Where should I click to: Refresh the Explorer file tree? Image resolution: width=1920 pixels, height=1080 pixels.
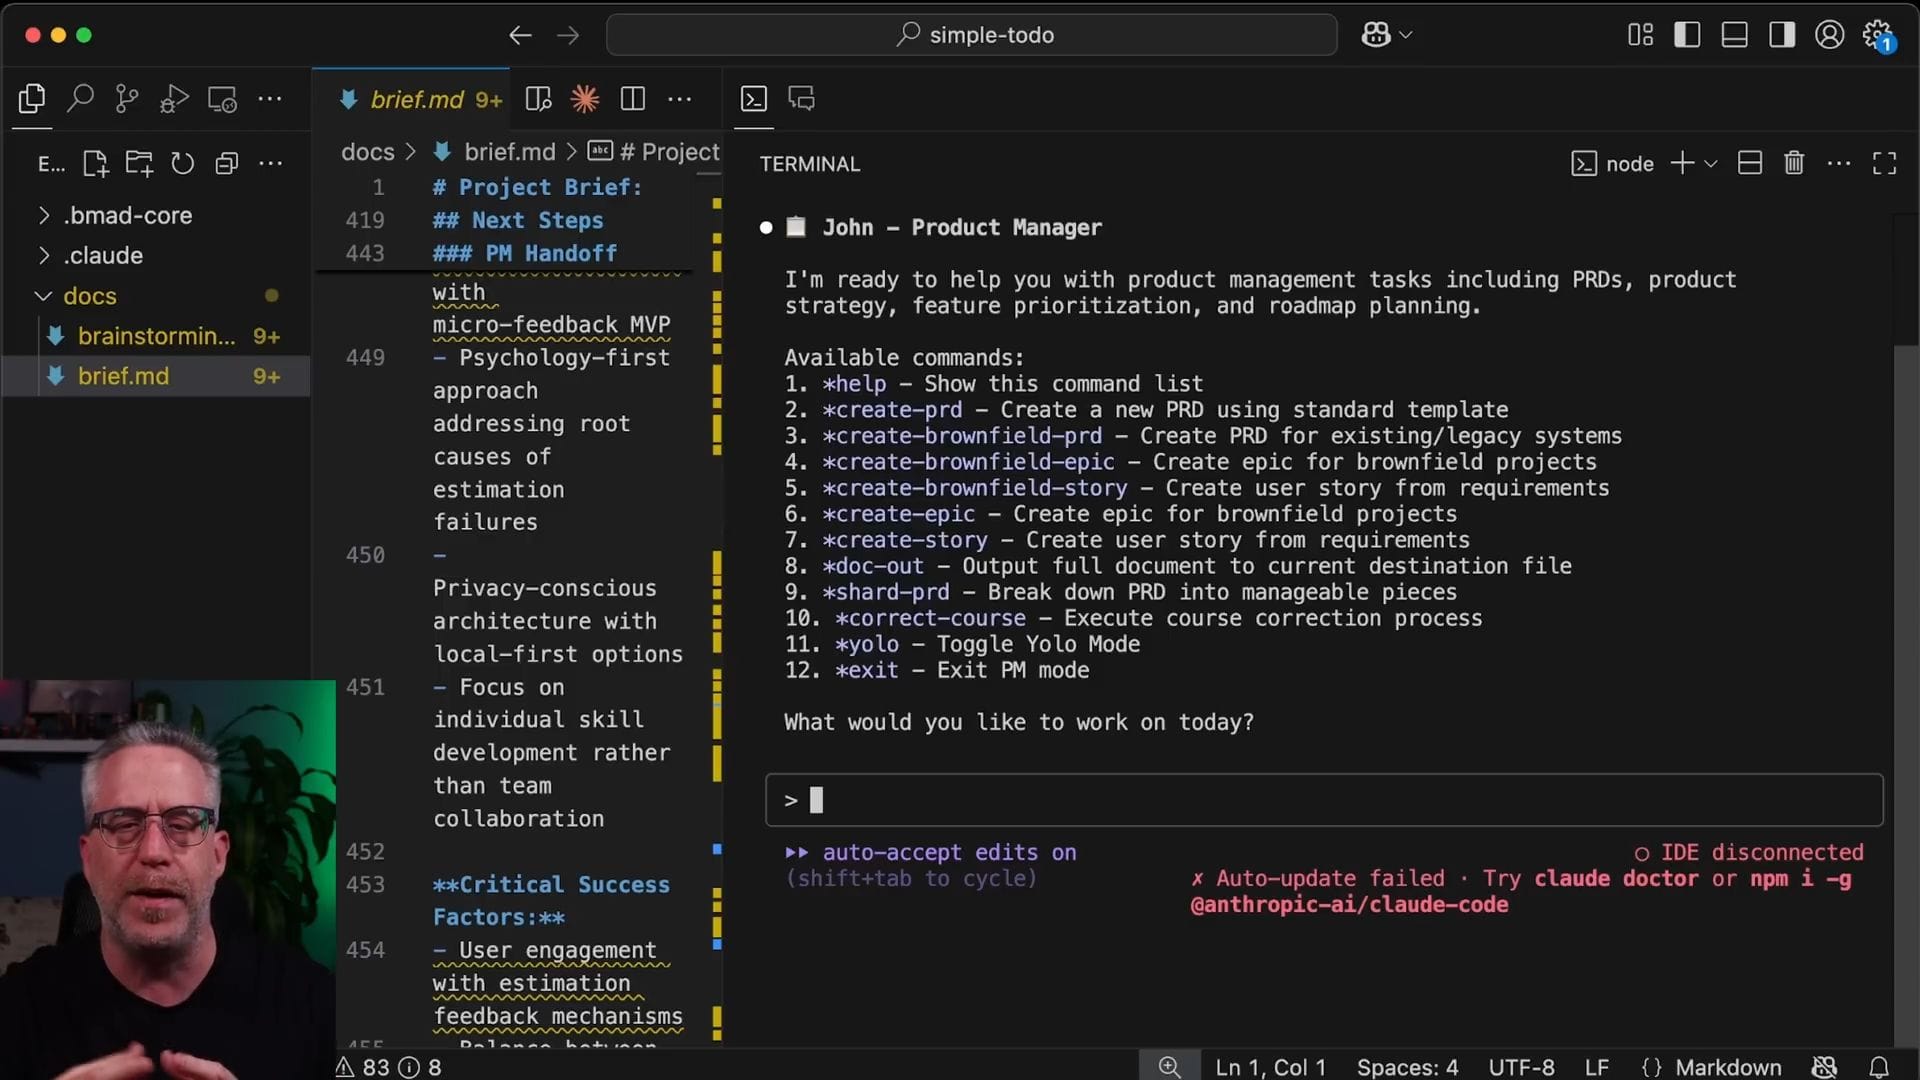[182, 163]
